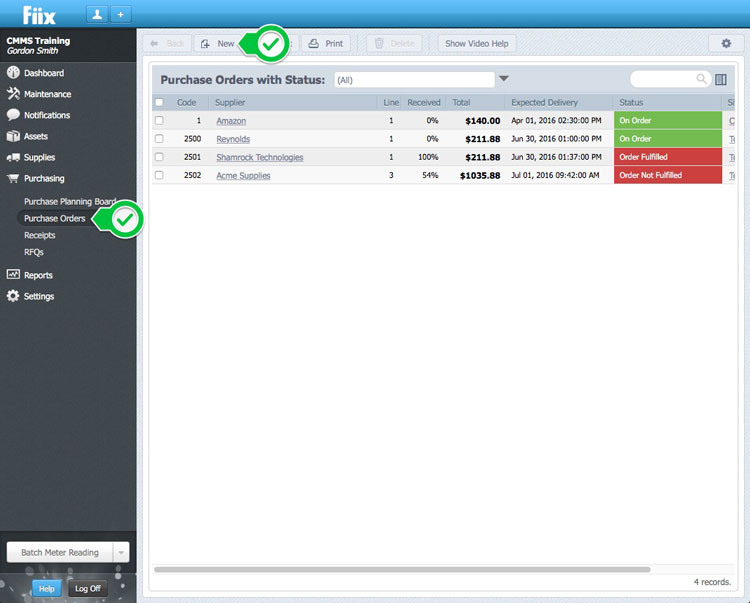
Task: Open Supplies menu item
Action: pyautogui.click(x=39, y=157)
